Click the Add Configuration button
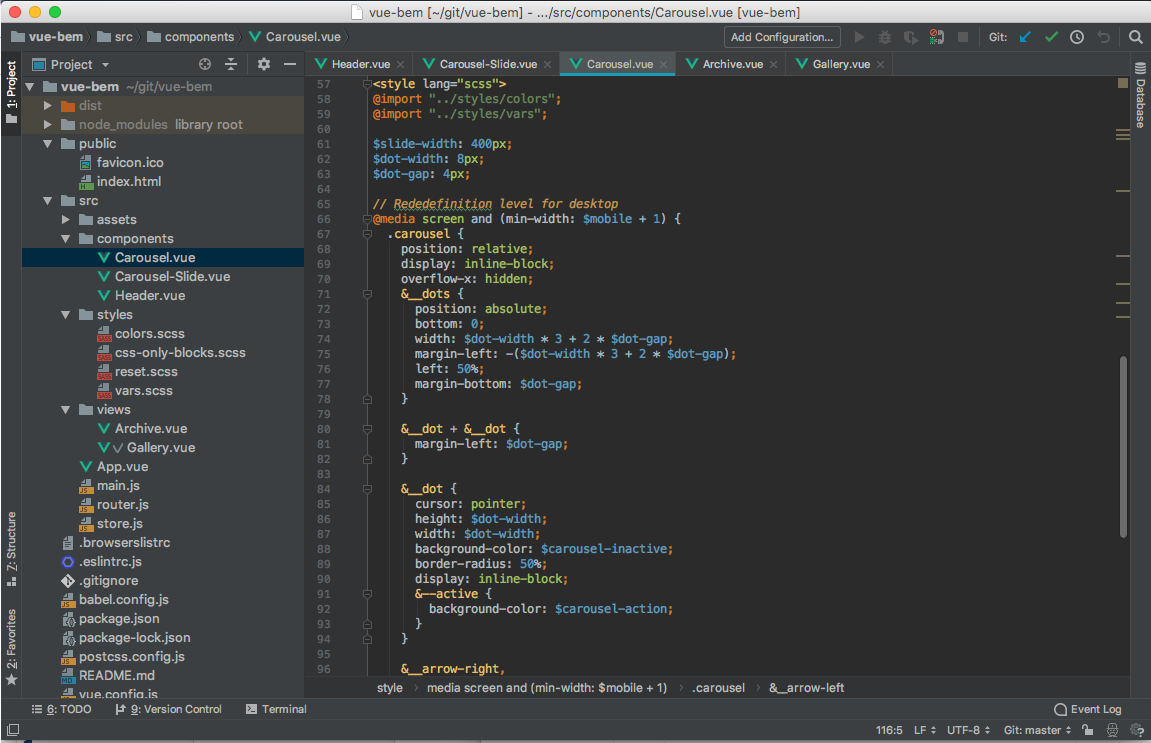Screen dimensions: 1151x743 pyautogui.click(x=781, y=36)
